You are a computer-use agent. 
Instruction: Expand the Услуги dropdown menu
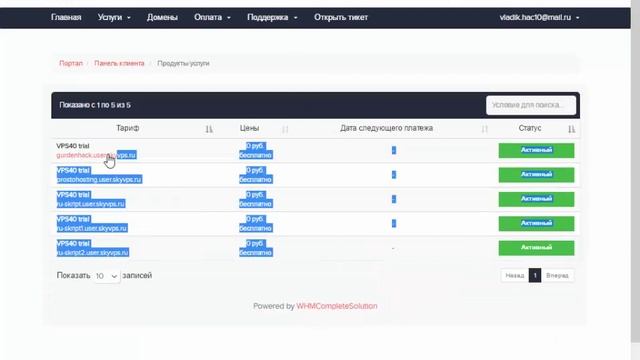(x=114, y=18)
